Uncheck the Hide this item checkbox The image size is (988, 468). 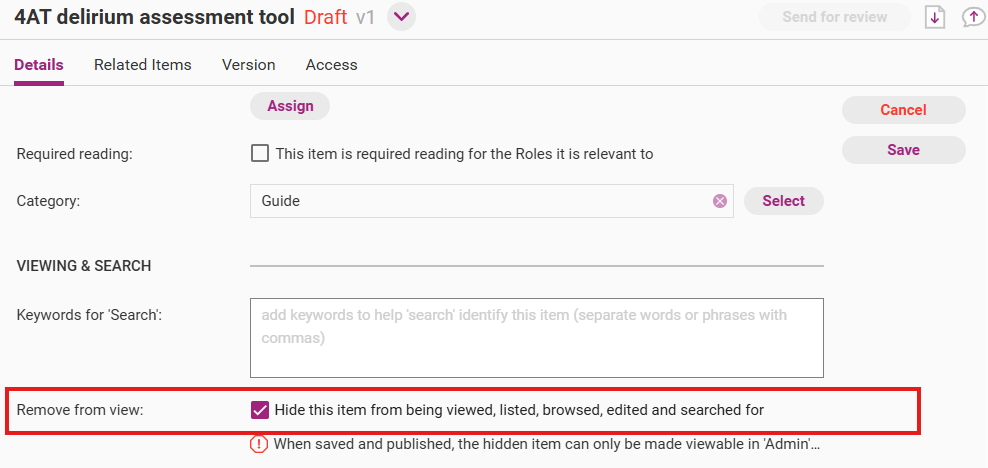point(260,409)
